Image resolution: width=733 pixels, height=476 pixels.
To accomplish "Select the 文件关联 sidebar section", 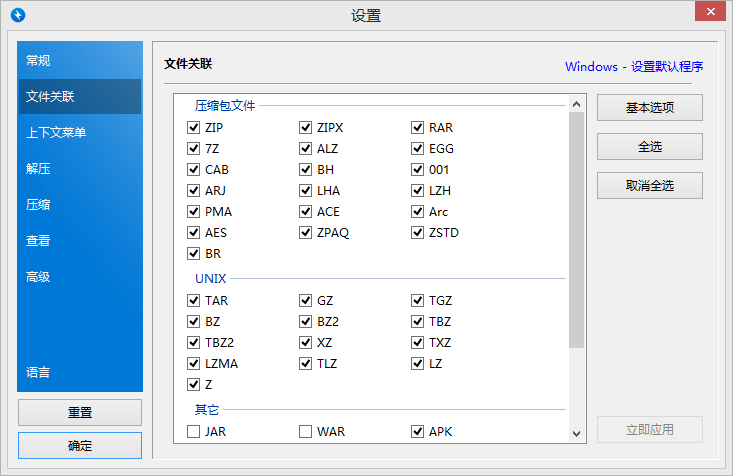I will coord(79,96).
